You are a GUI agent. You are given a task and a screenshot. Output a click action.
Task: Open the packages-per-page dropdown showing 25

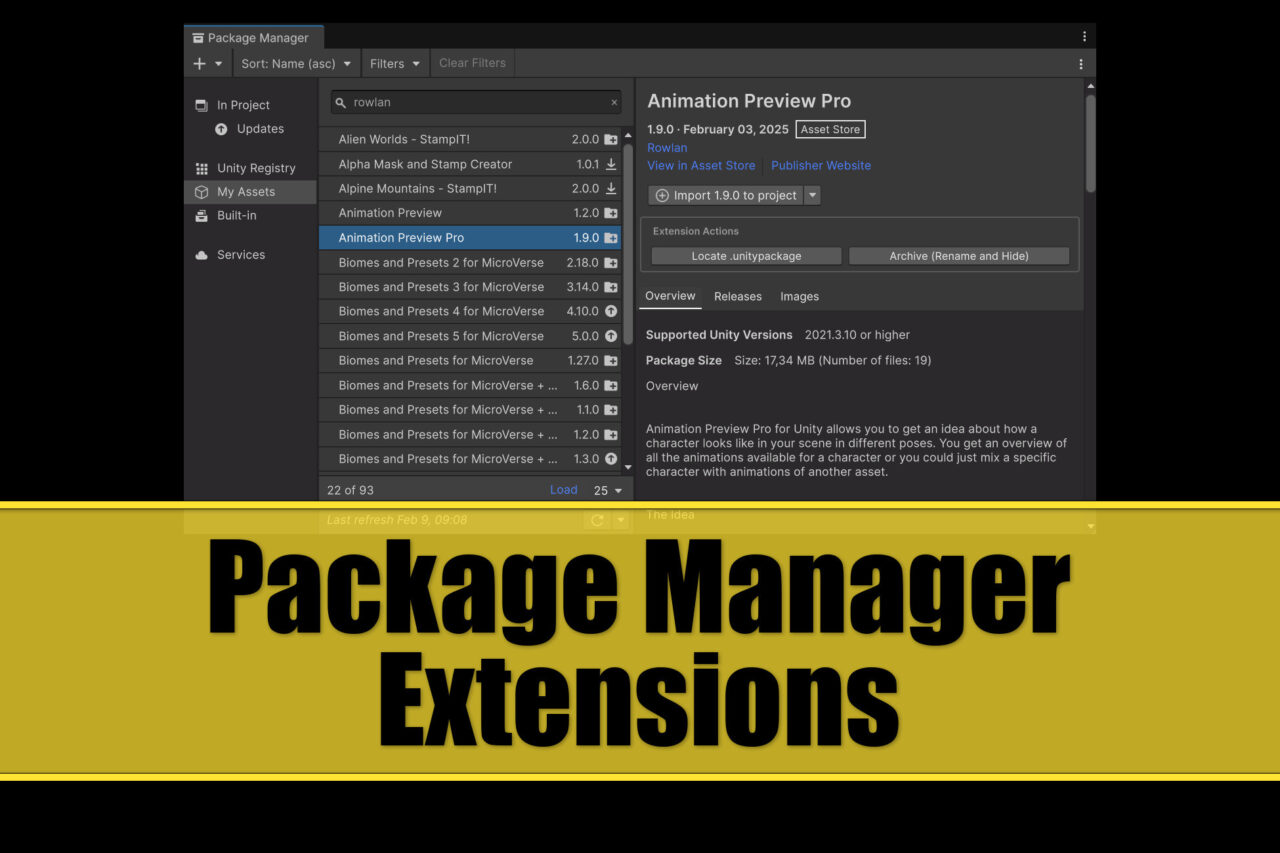point(606,489)
